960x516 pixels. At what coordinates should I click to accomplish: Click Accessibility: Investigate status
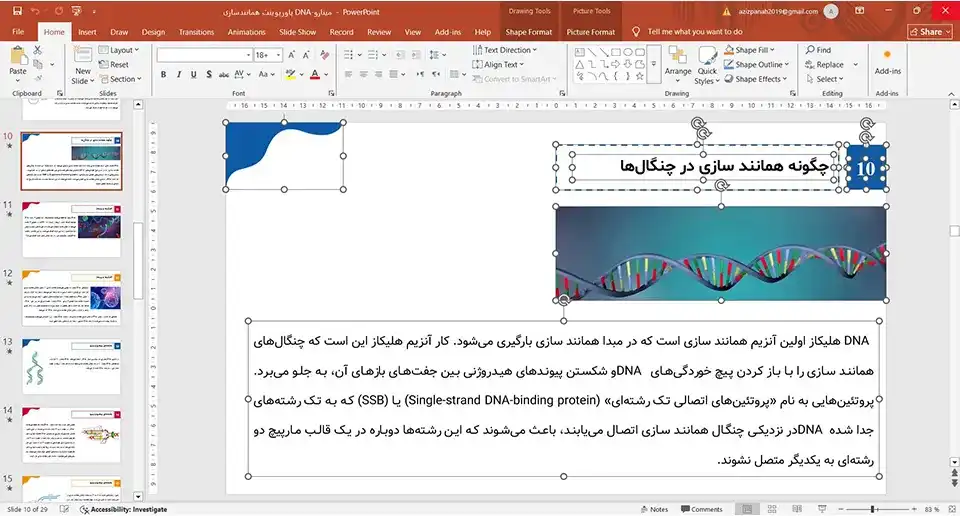(123, 509)
